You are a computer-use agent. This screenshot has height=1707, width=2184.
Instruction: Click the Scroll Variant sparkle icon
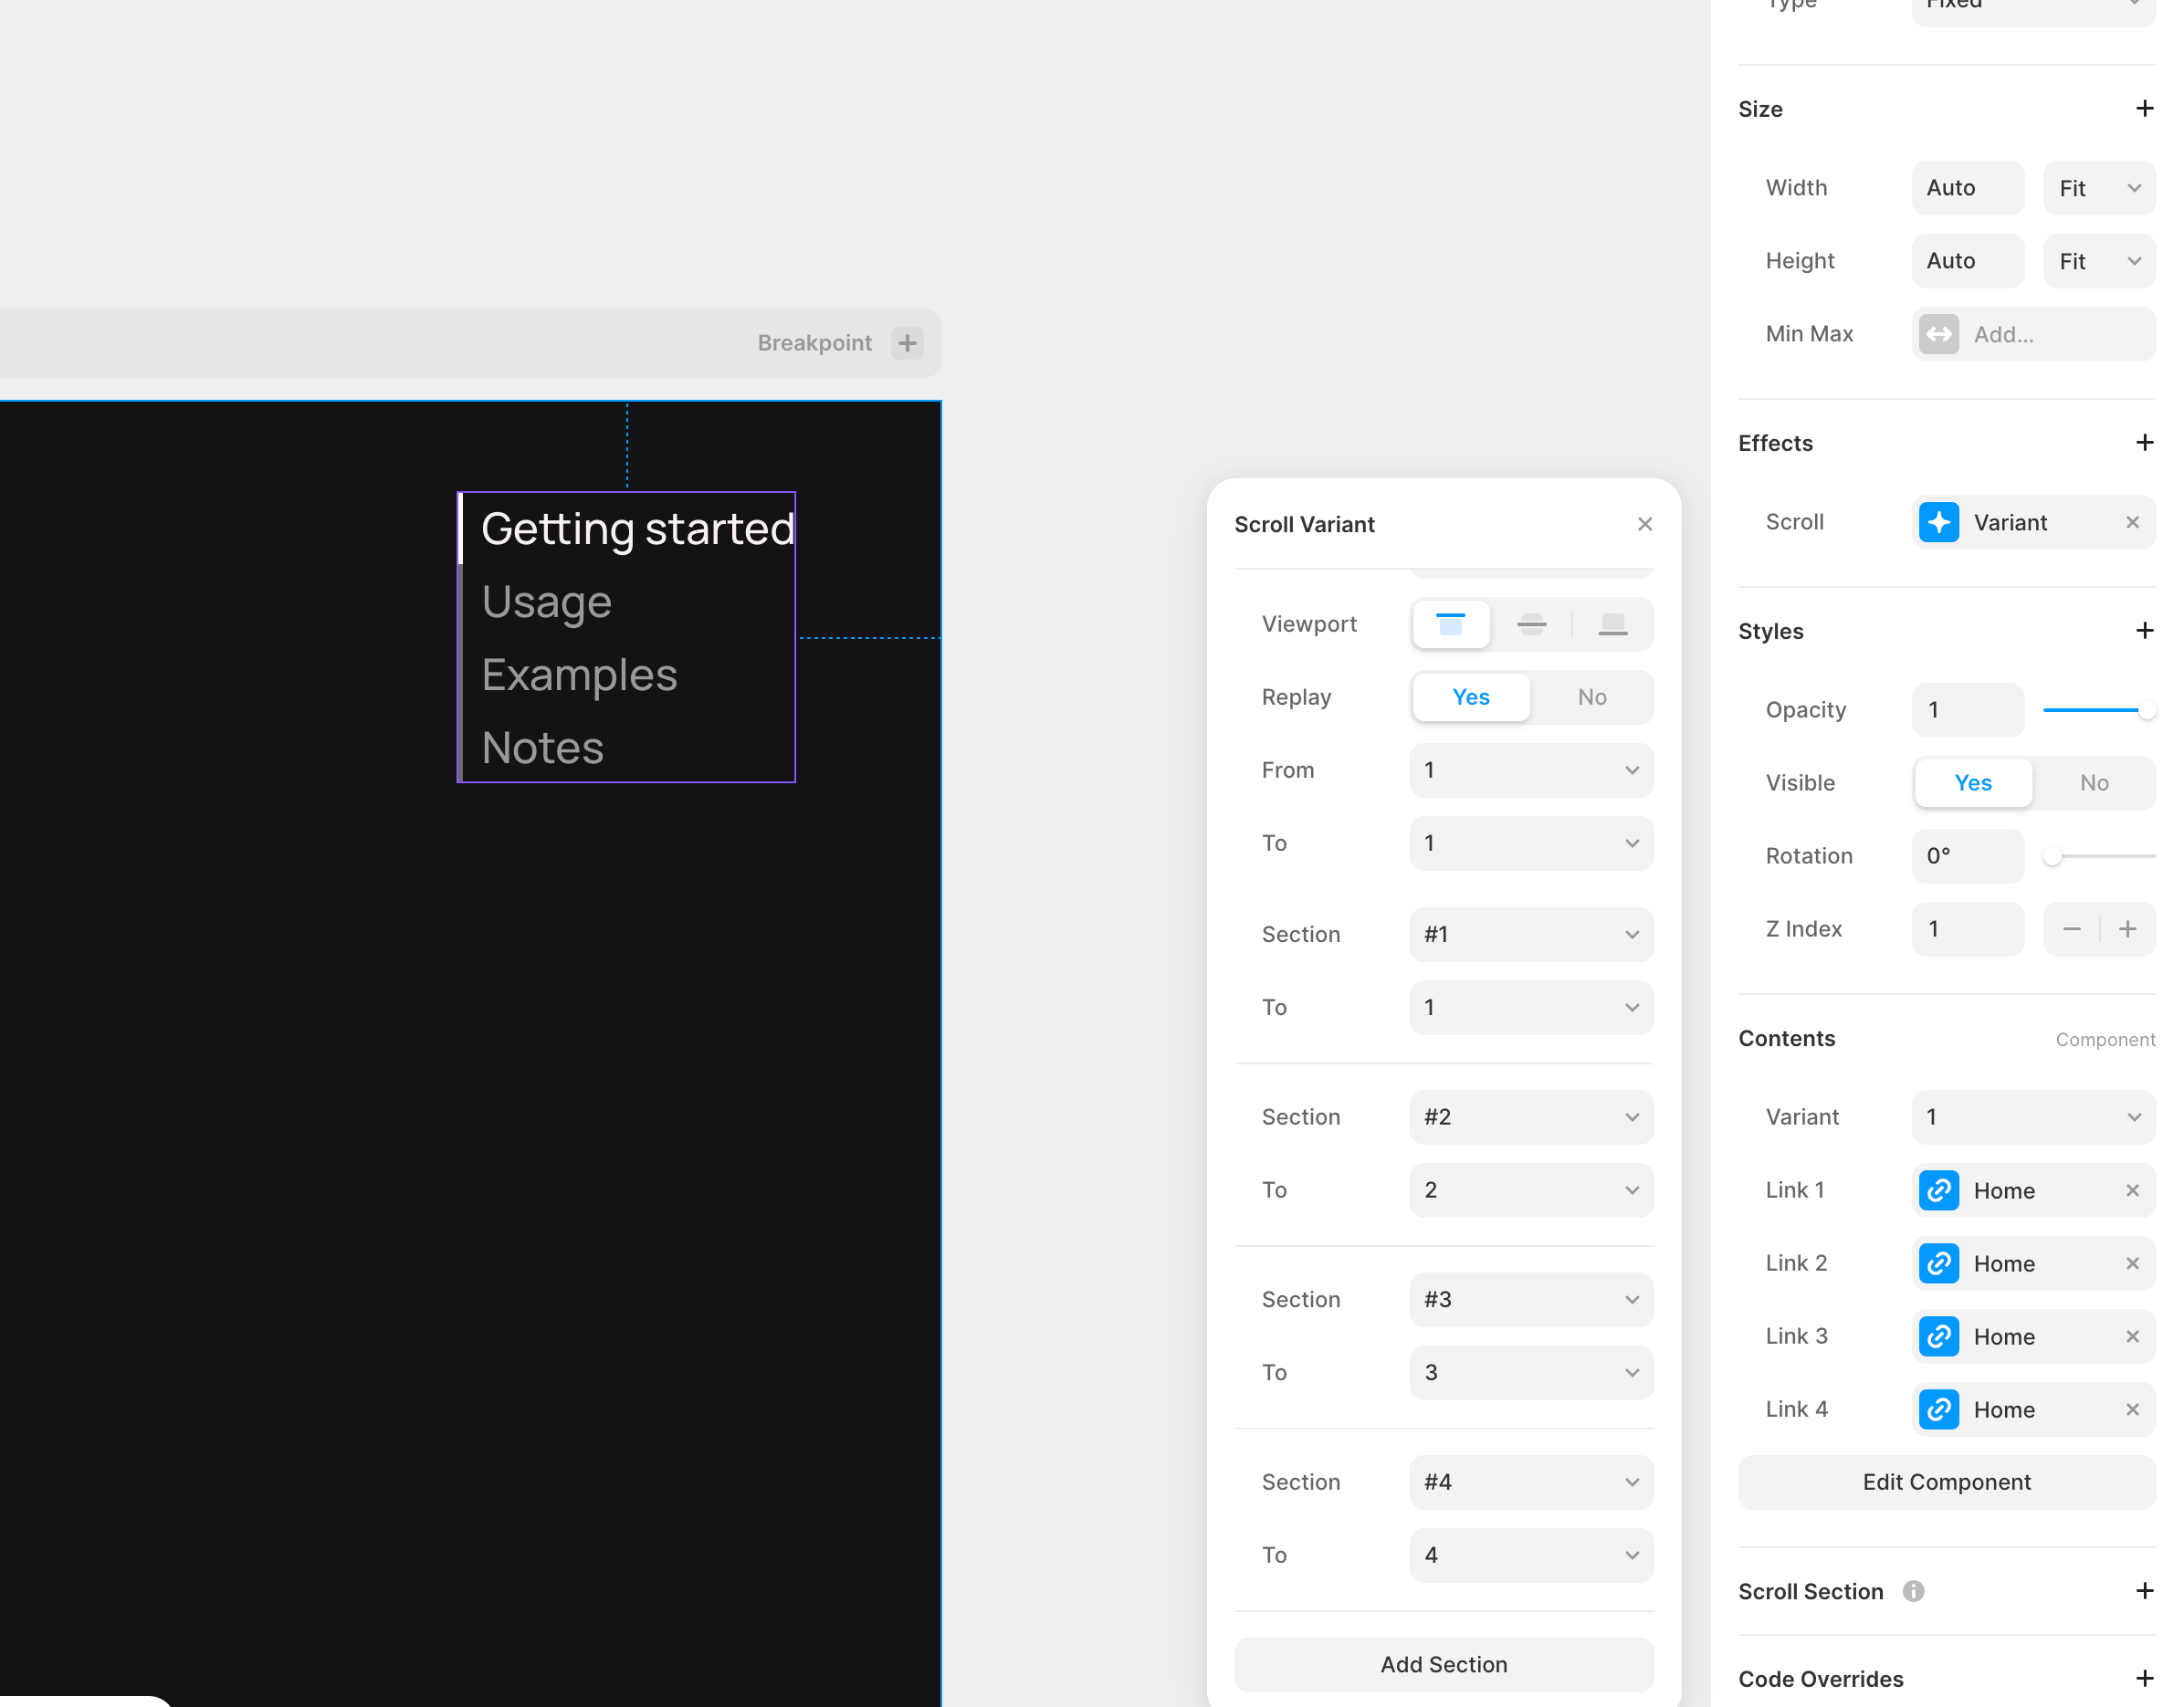coord(1939,522)
